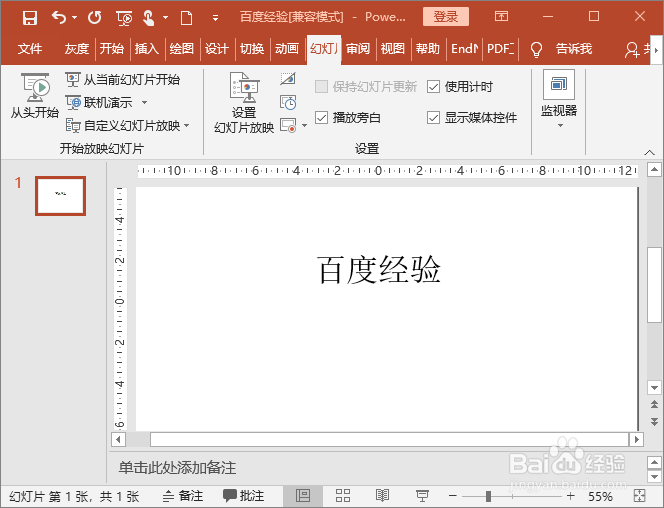Click the Tell Me lightbulb icon
This screenshot has height=508, width=664.
coord(536,50)
